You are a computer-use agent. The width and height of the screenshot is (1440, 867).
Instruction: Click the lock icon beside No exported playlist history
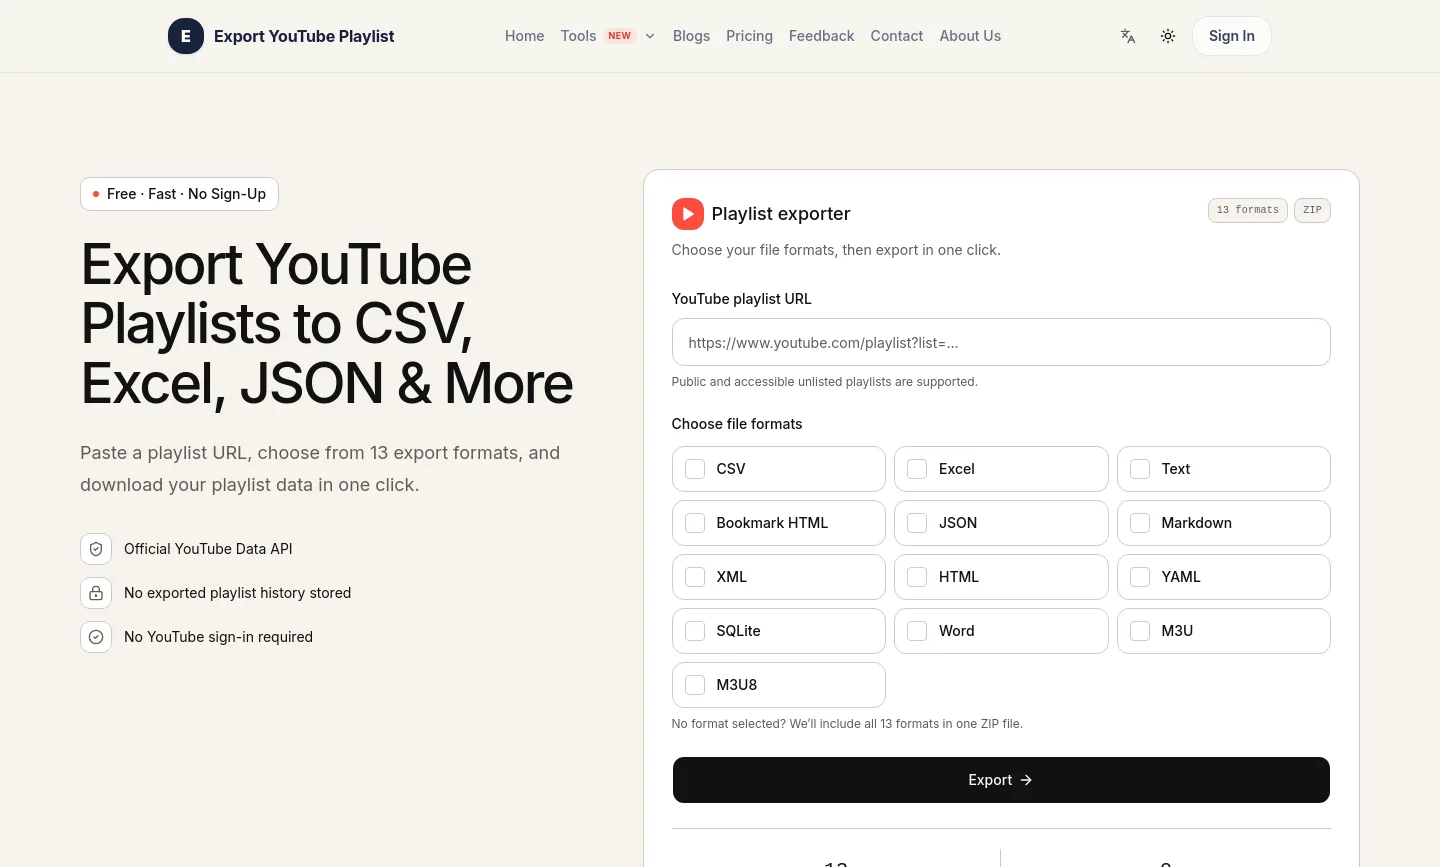(96, 593)
